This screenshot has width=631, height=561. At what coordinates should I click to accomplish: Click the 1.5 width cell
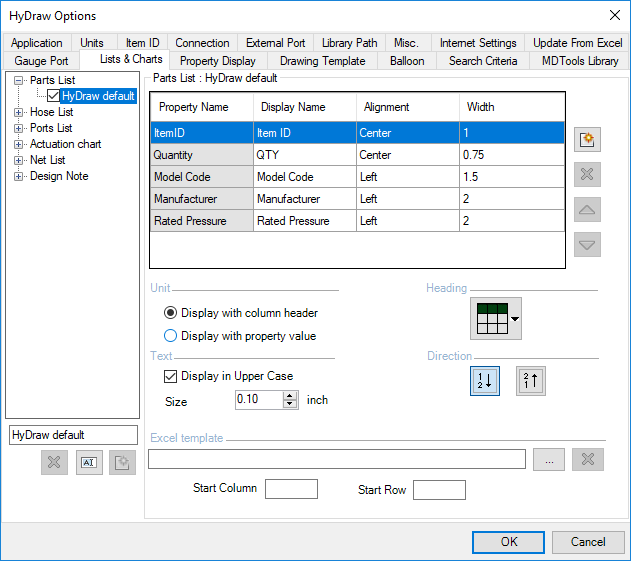[512, 177]
